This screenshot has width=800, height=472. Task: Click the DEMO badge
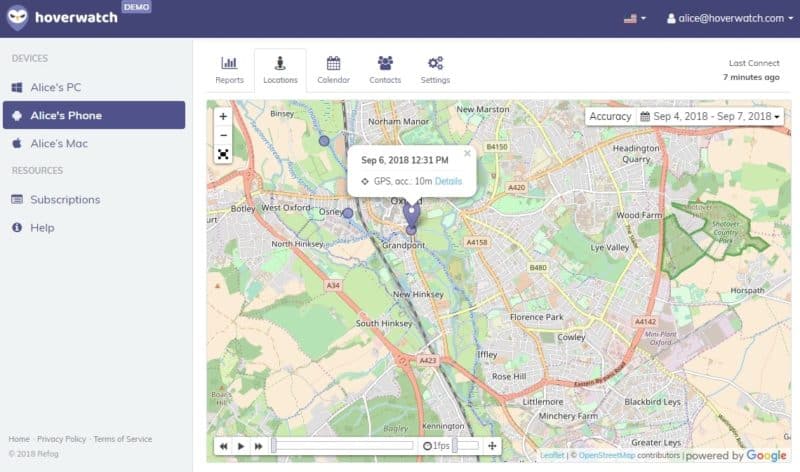coord(136,7)
